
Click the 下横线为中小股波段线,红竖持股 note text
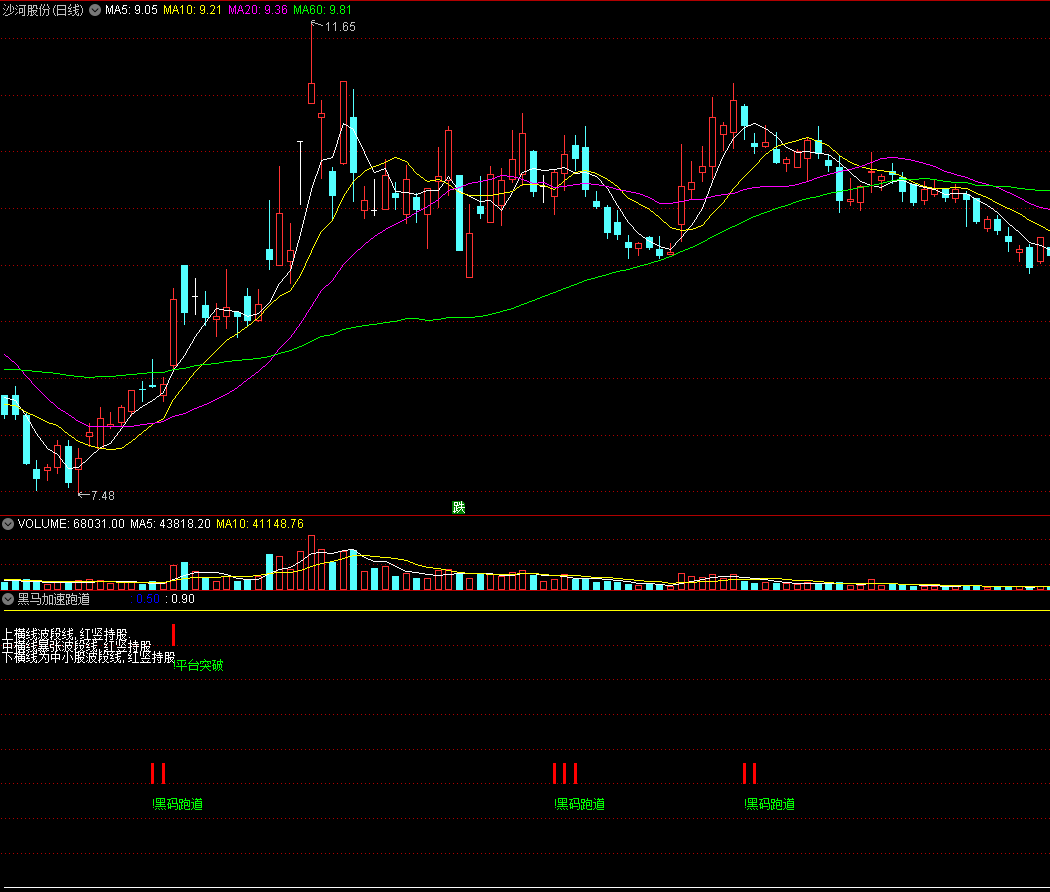(88, 657)
